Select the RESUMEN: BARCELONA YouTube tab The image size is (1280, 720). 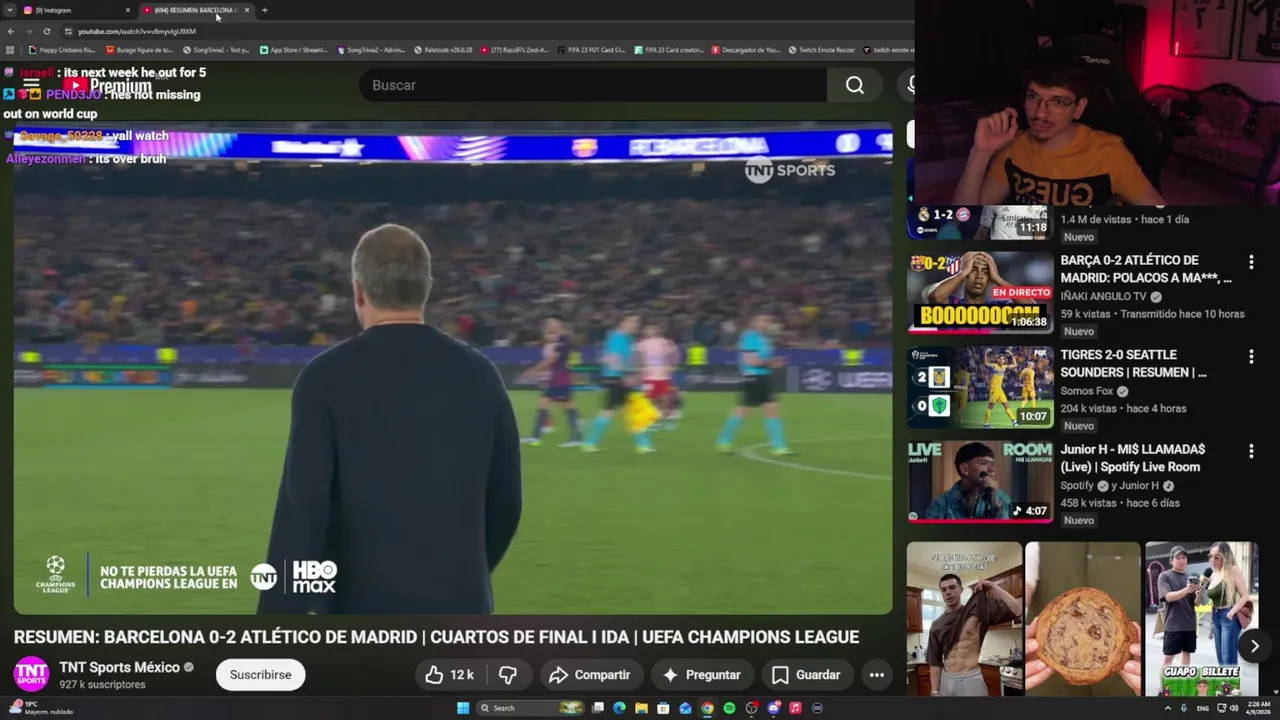tap(195, 10)
